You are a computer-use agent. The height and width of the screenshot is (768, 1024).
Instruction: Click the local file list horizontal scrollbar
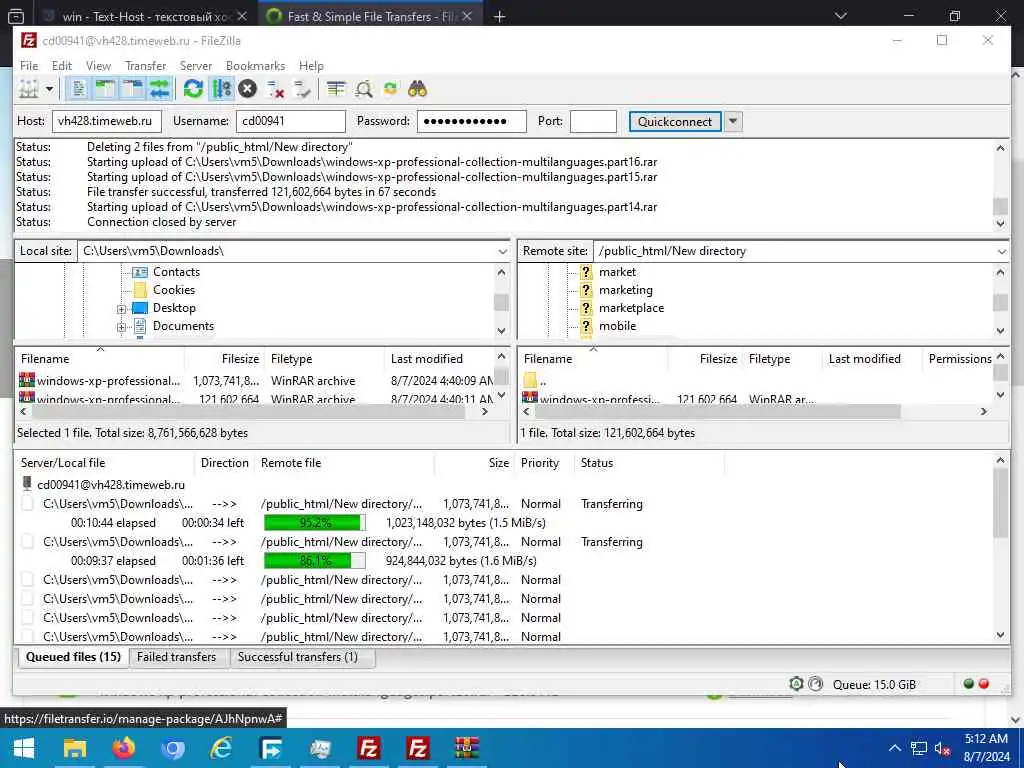click(248, 412)
